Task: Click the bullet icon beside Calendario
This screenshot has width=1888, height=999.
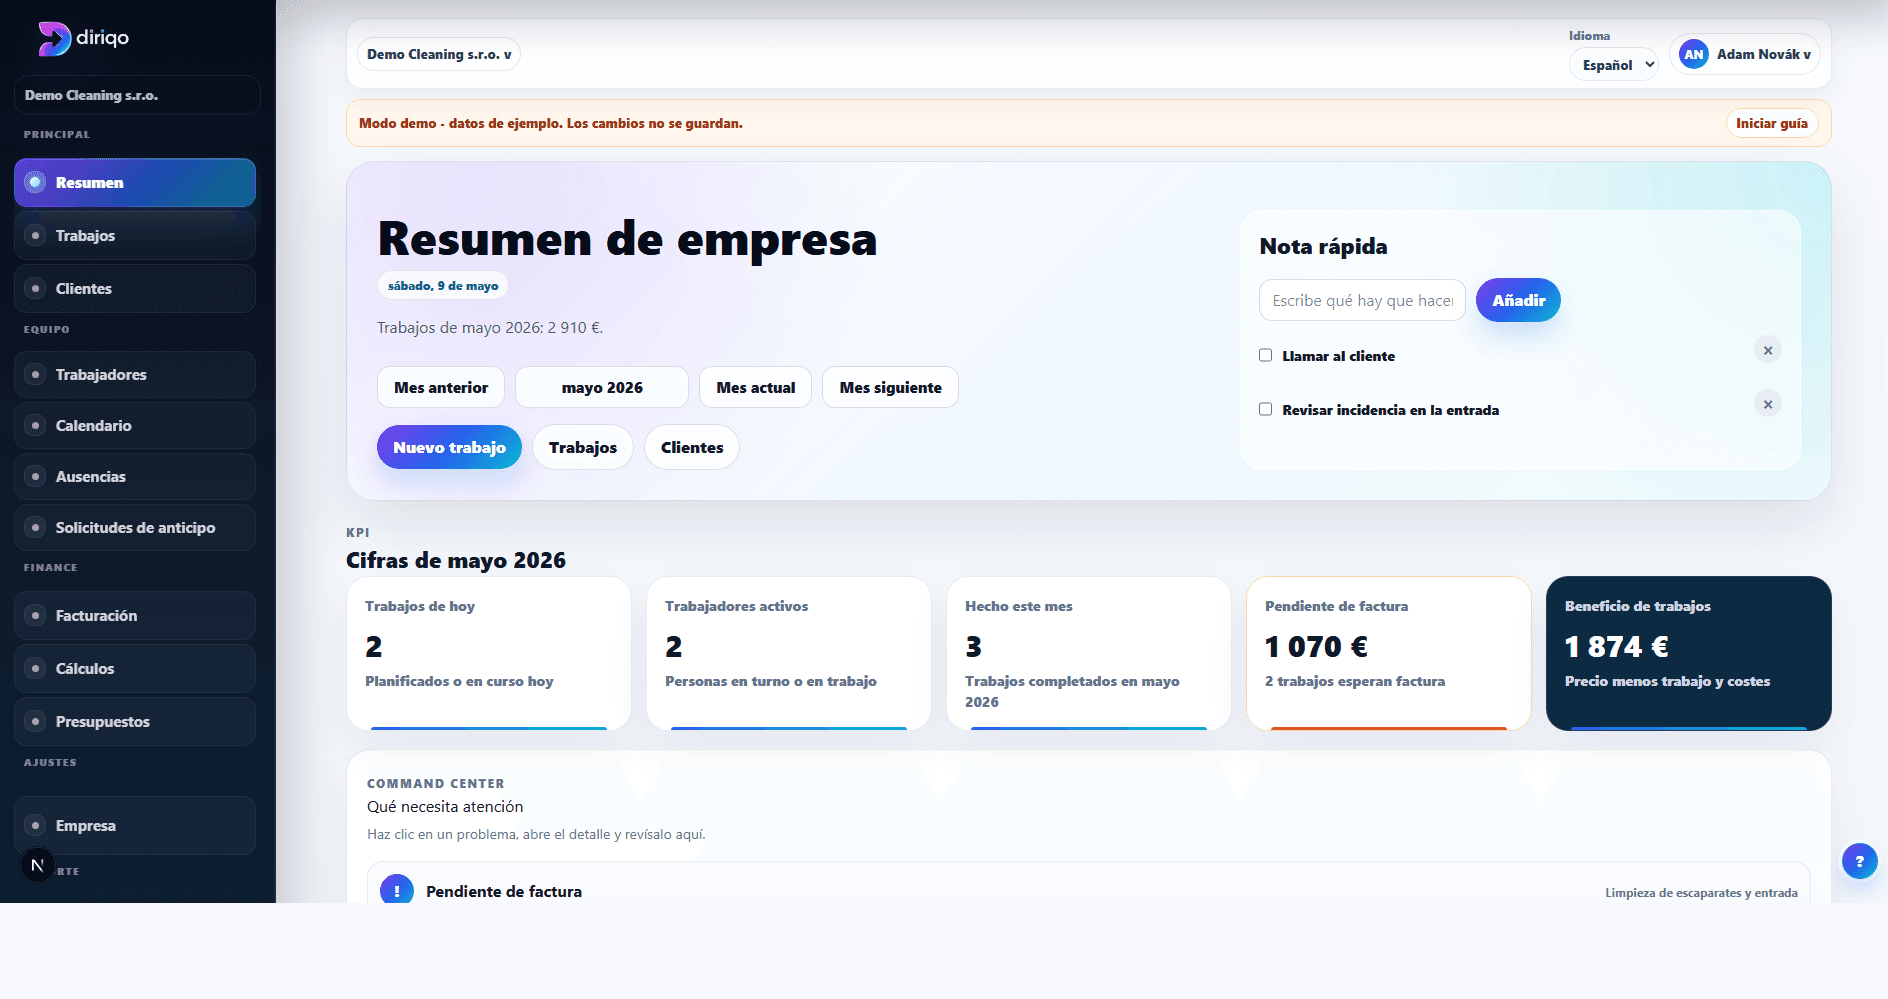Action: [x=36, y=425]
